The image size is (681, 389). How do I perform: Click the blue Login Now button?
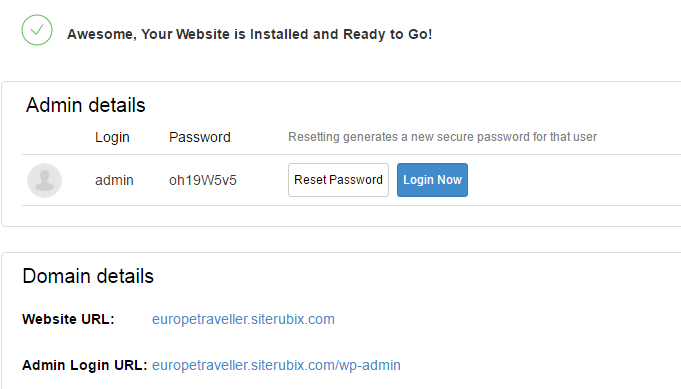coord(432,180)
